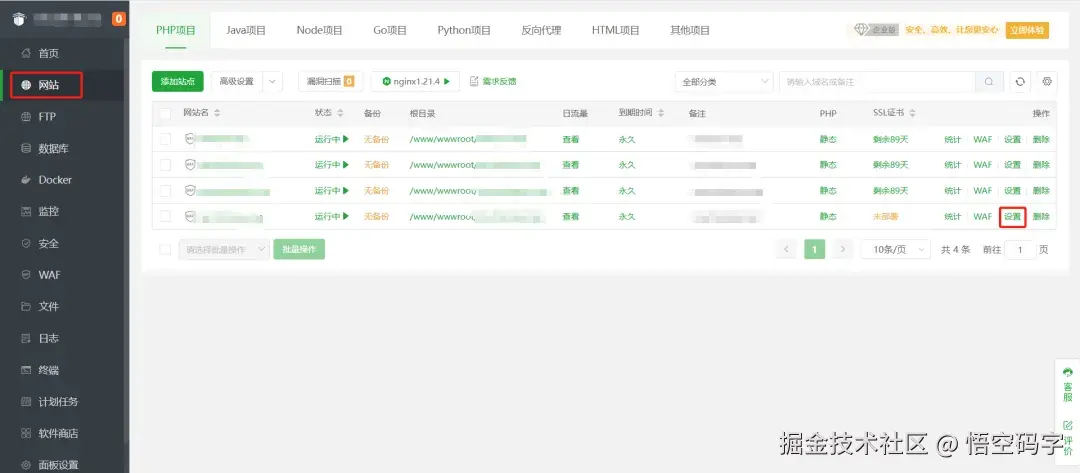Screen dimensions: 1080x473
Task: Go to next page arrow
Action: [842, 249]
